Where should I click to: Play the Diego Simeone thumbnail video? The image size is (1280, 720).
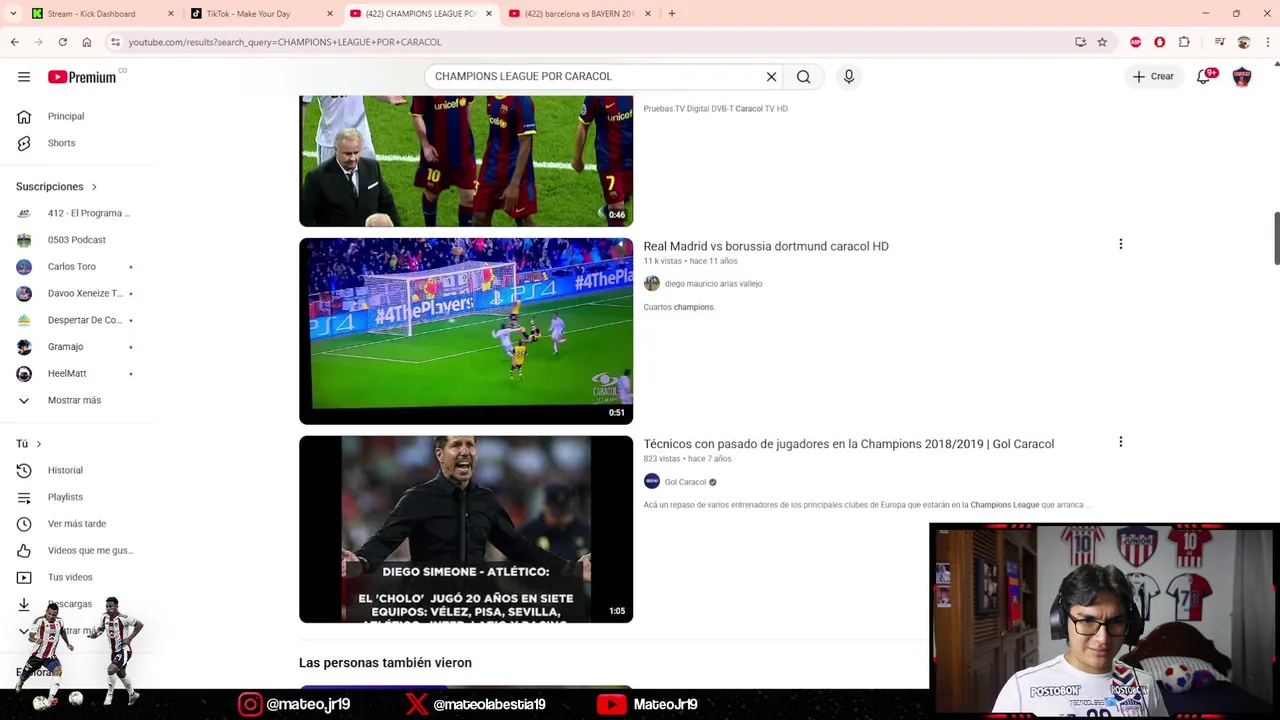[x=466, y=529]
